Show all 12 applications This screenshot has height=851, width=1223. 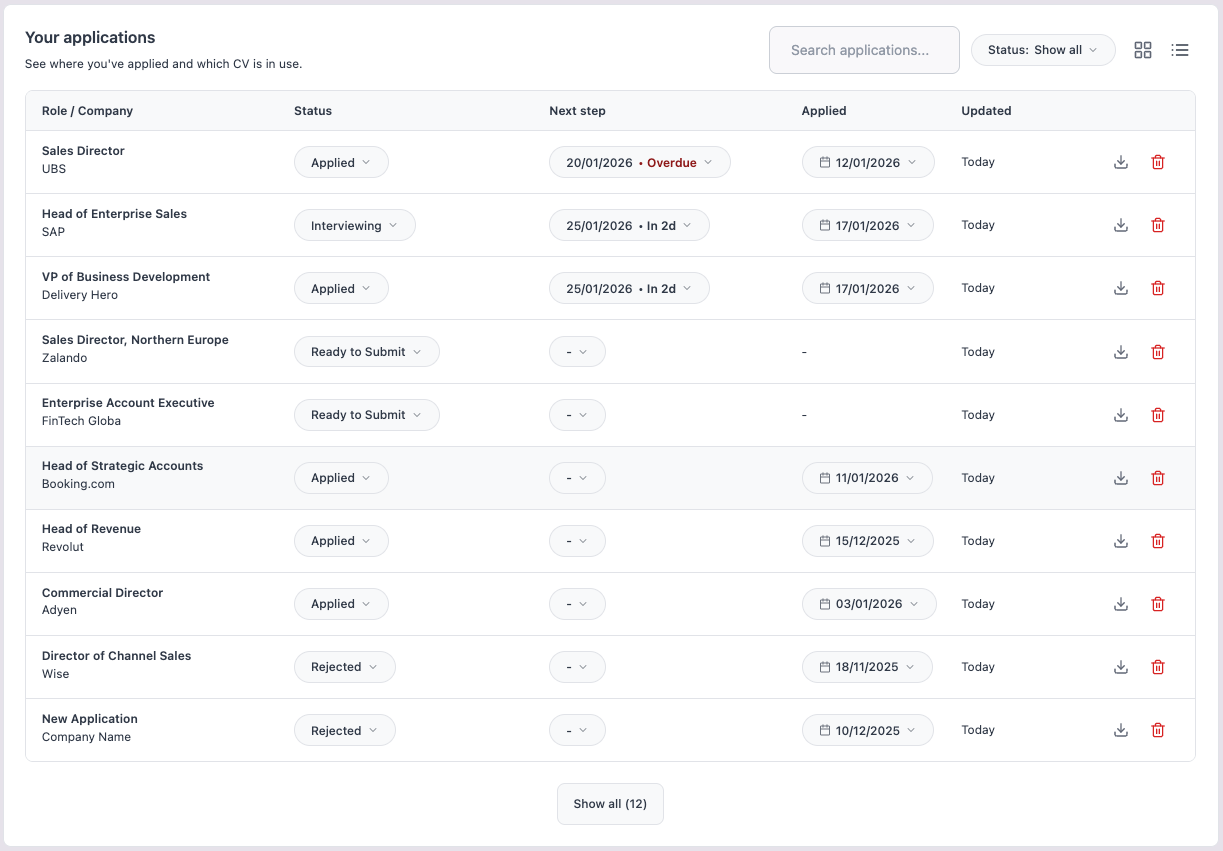point(610,803)
